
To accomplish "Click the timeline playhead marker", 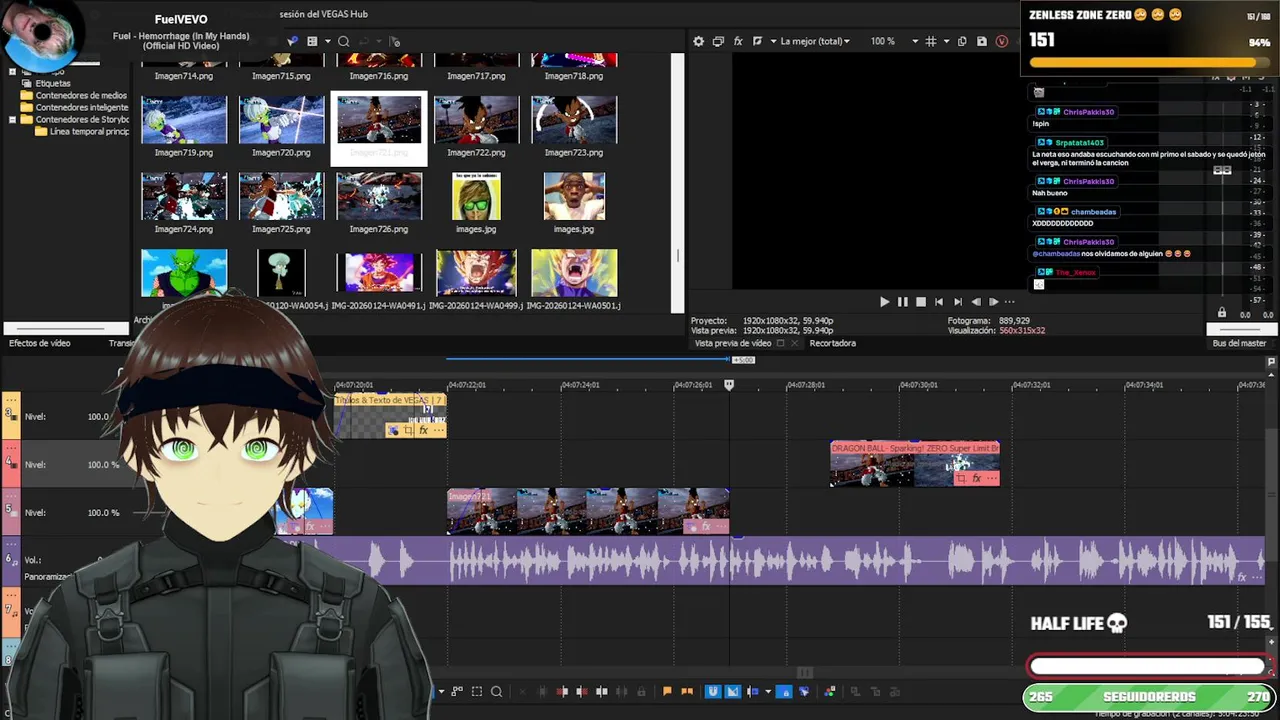I will [729, 384].
